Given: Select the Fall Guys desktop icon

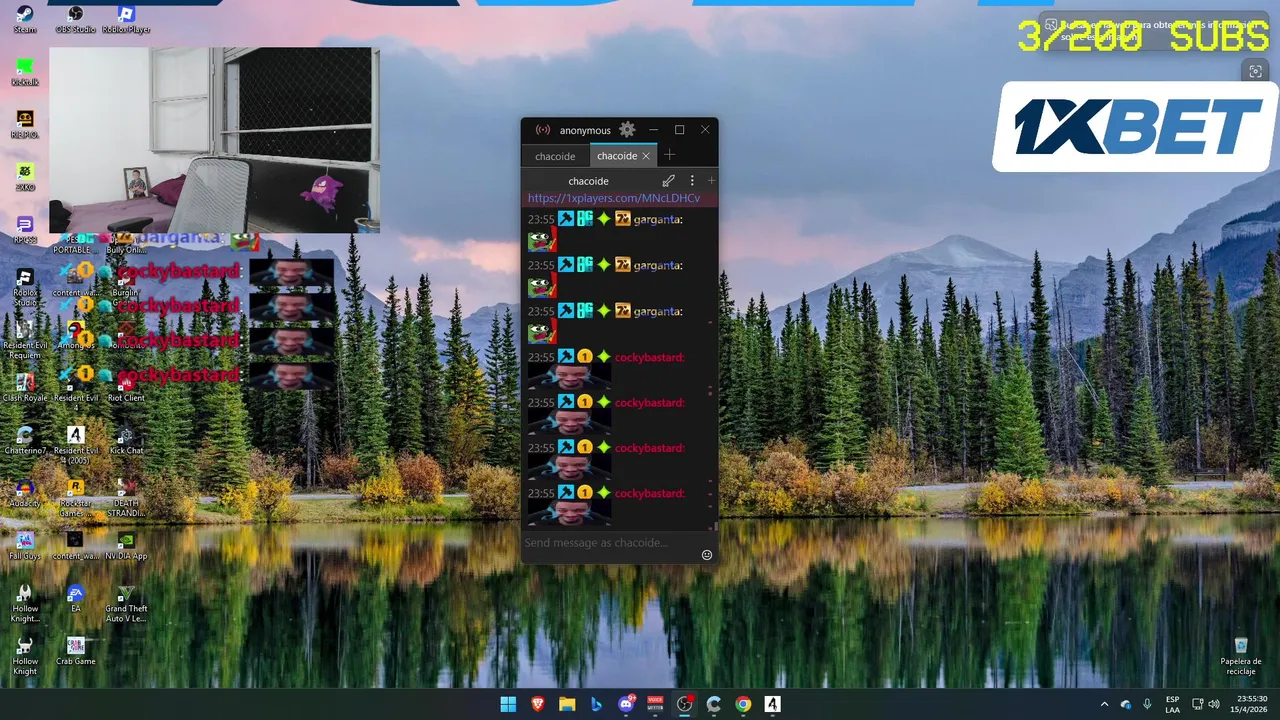Looking at the screenshot, I should click(25, 546).
